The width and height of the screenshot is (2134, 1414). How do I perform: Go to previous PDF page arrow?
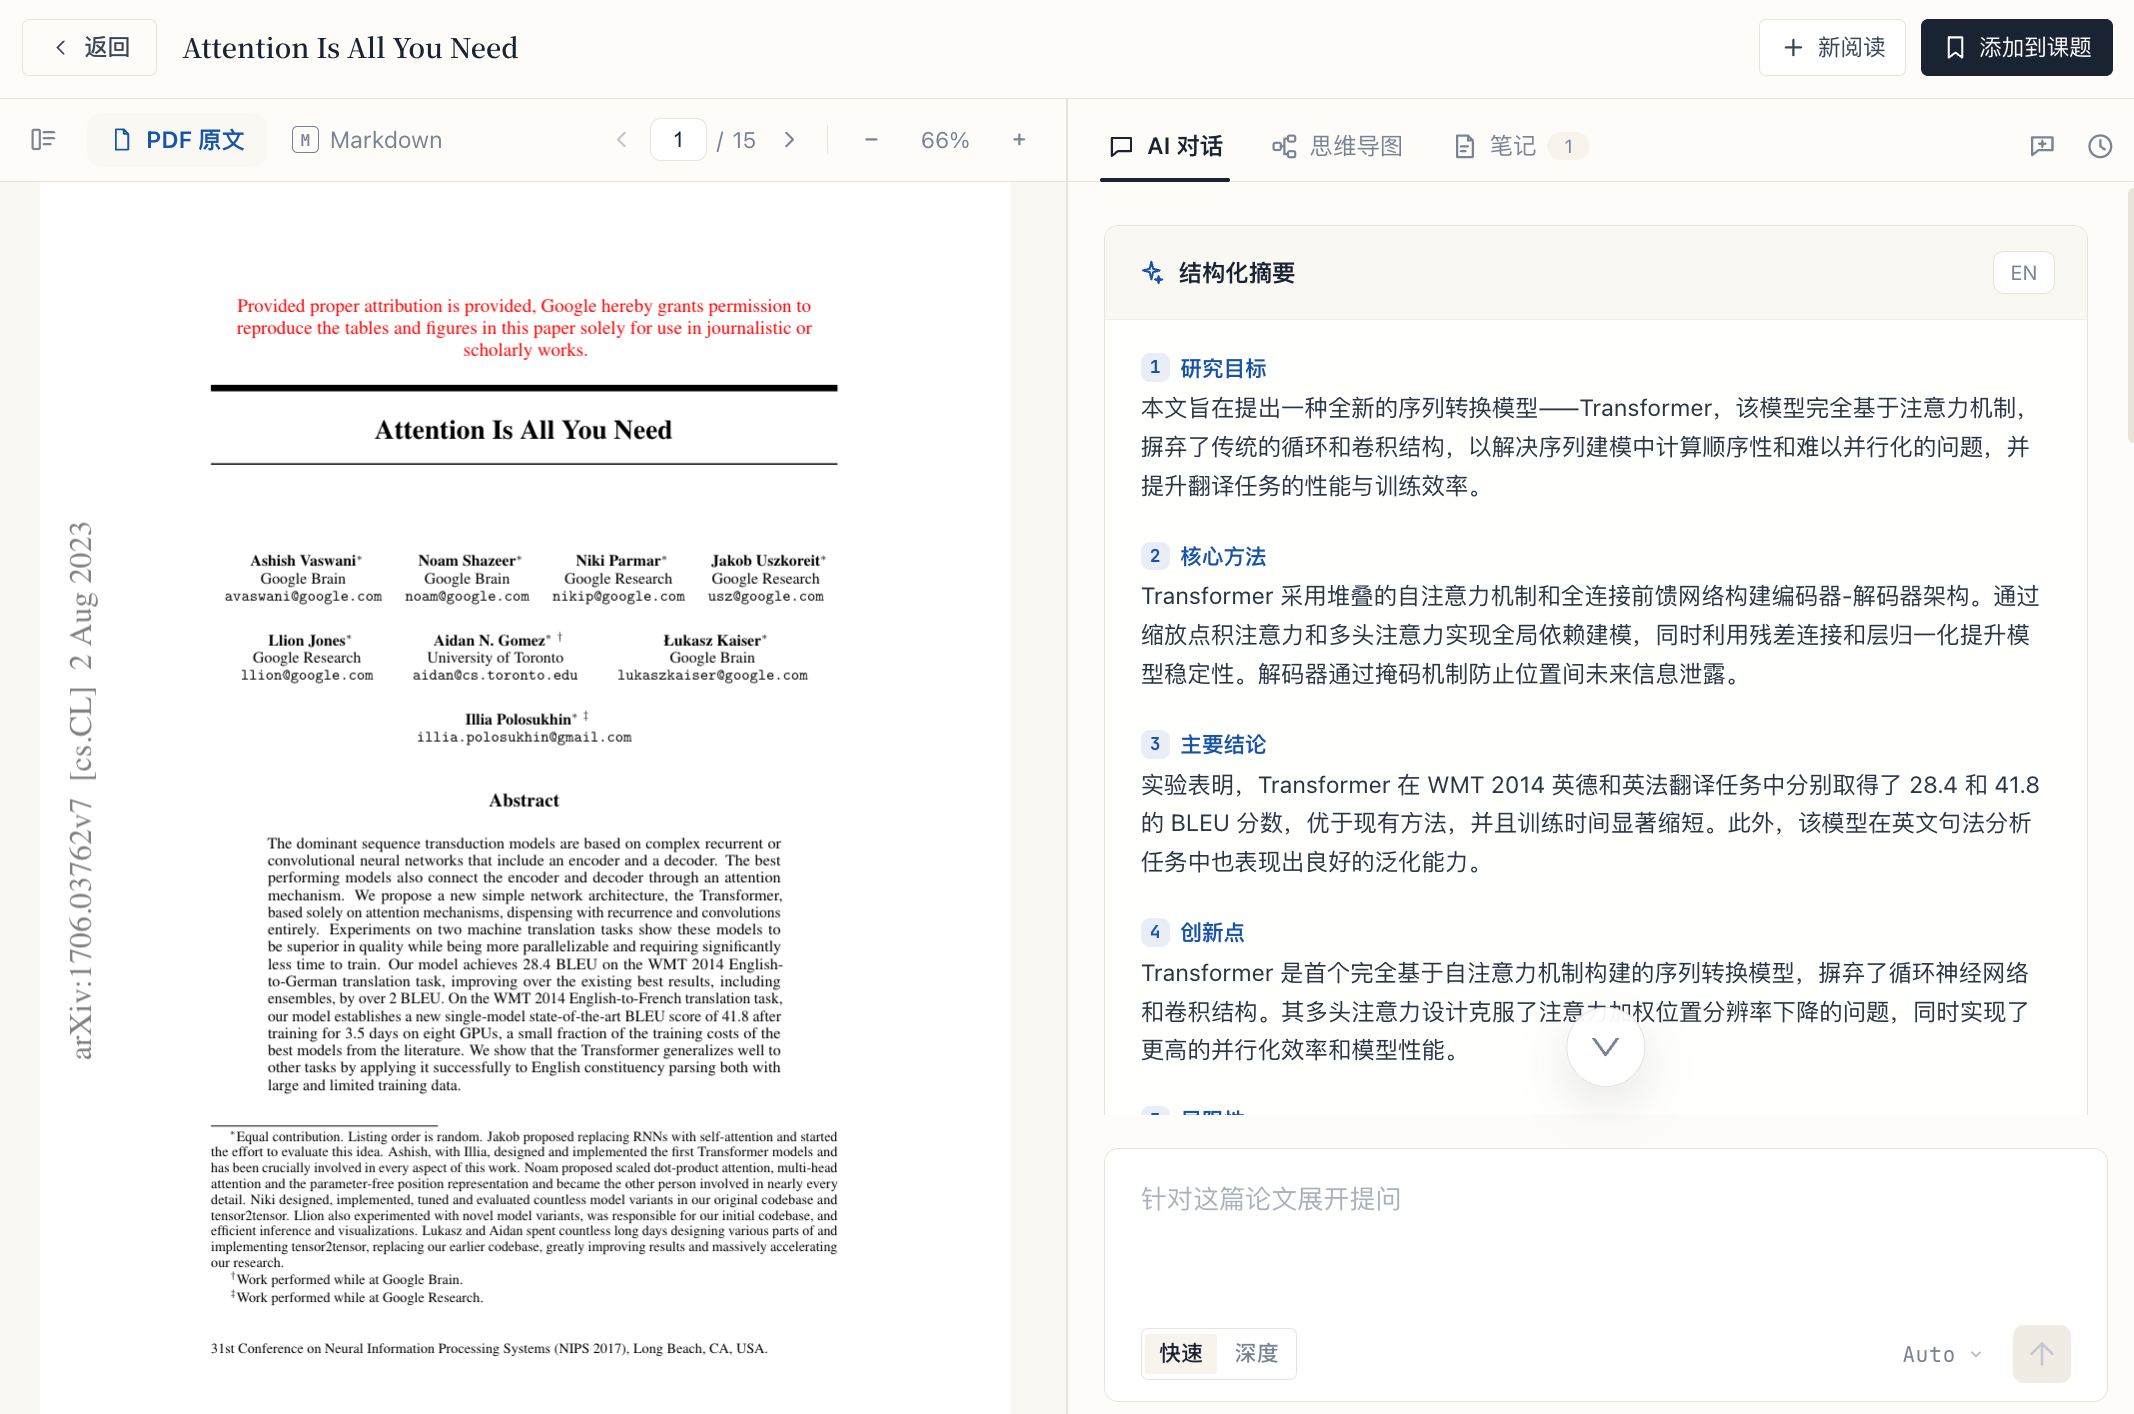[622, 140]
